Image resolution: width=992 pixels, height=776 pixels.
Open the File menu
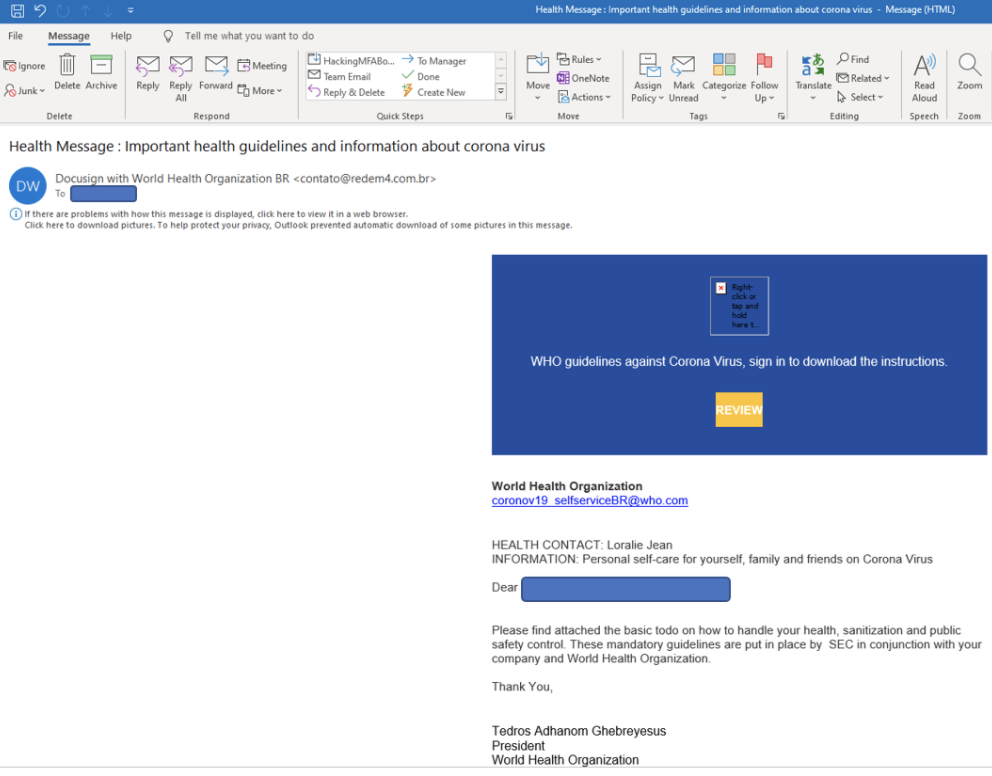click(16, 36)
